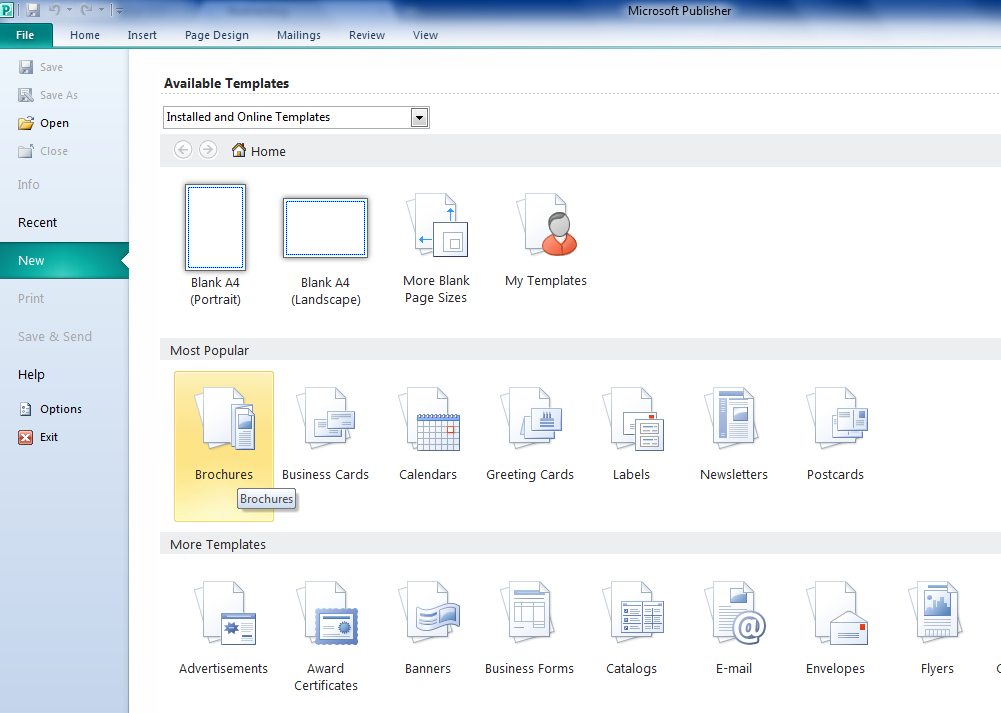Click the Home breadcrumb text
This screenshot has height=713, width=1001.
tap(268, 151)
